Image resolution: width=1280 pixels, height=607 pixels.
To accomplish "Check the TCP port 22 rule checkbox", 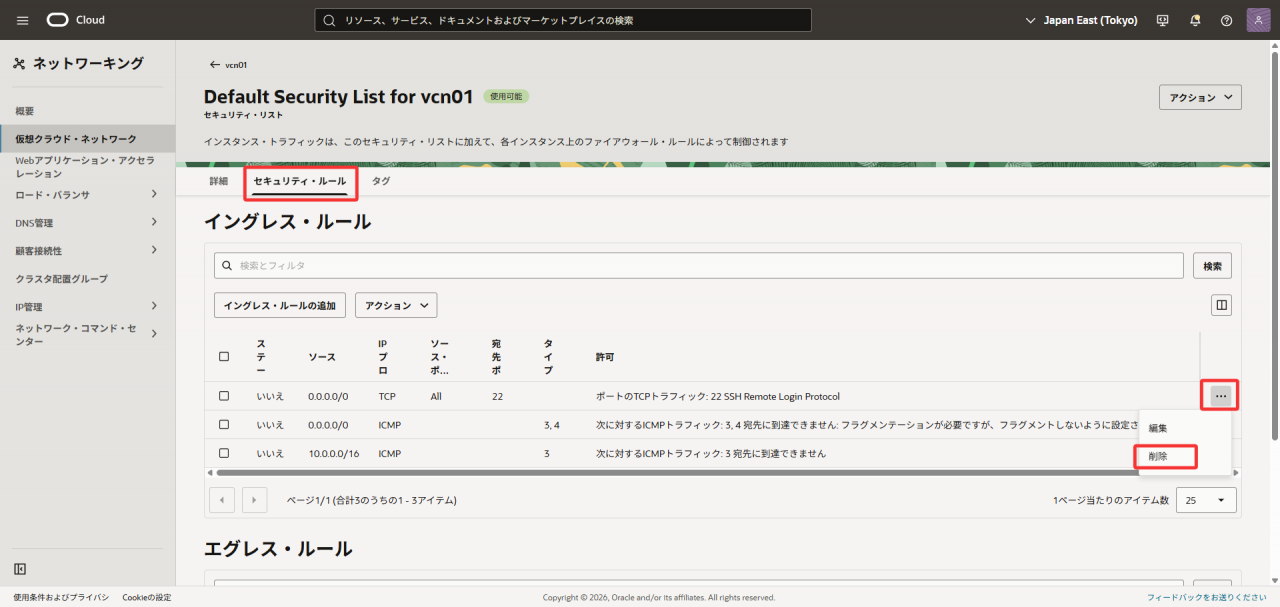I will (x=224, y=396).
